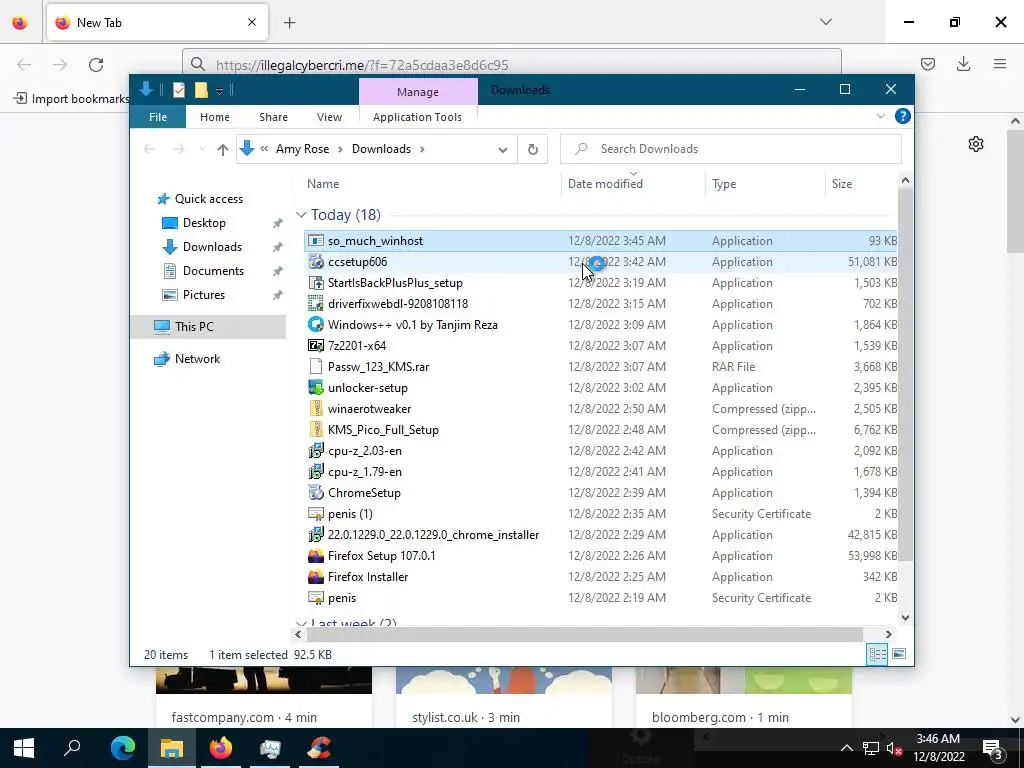Click the ChromeSetup file icon
The width and height of the screenshot is (1024, 768).
coord(316,492)
